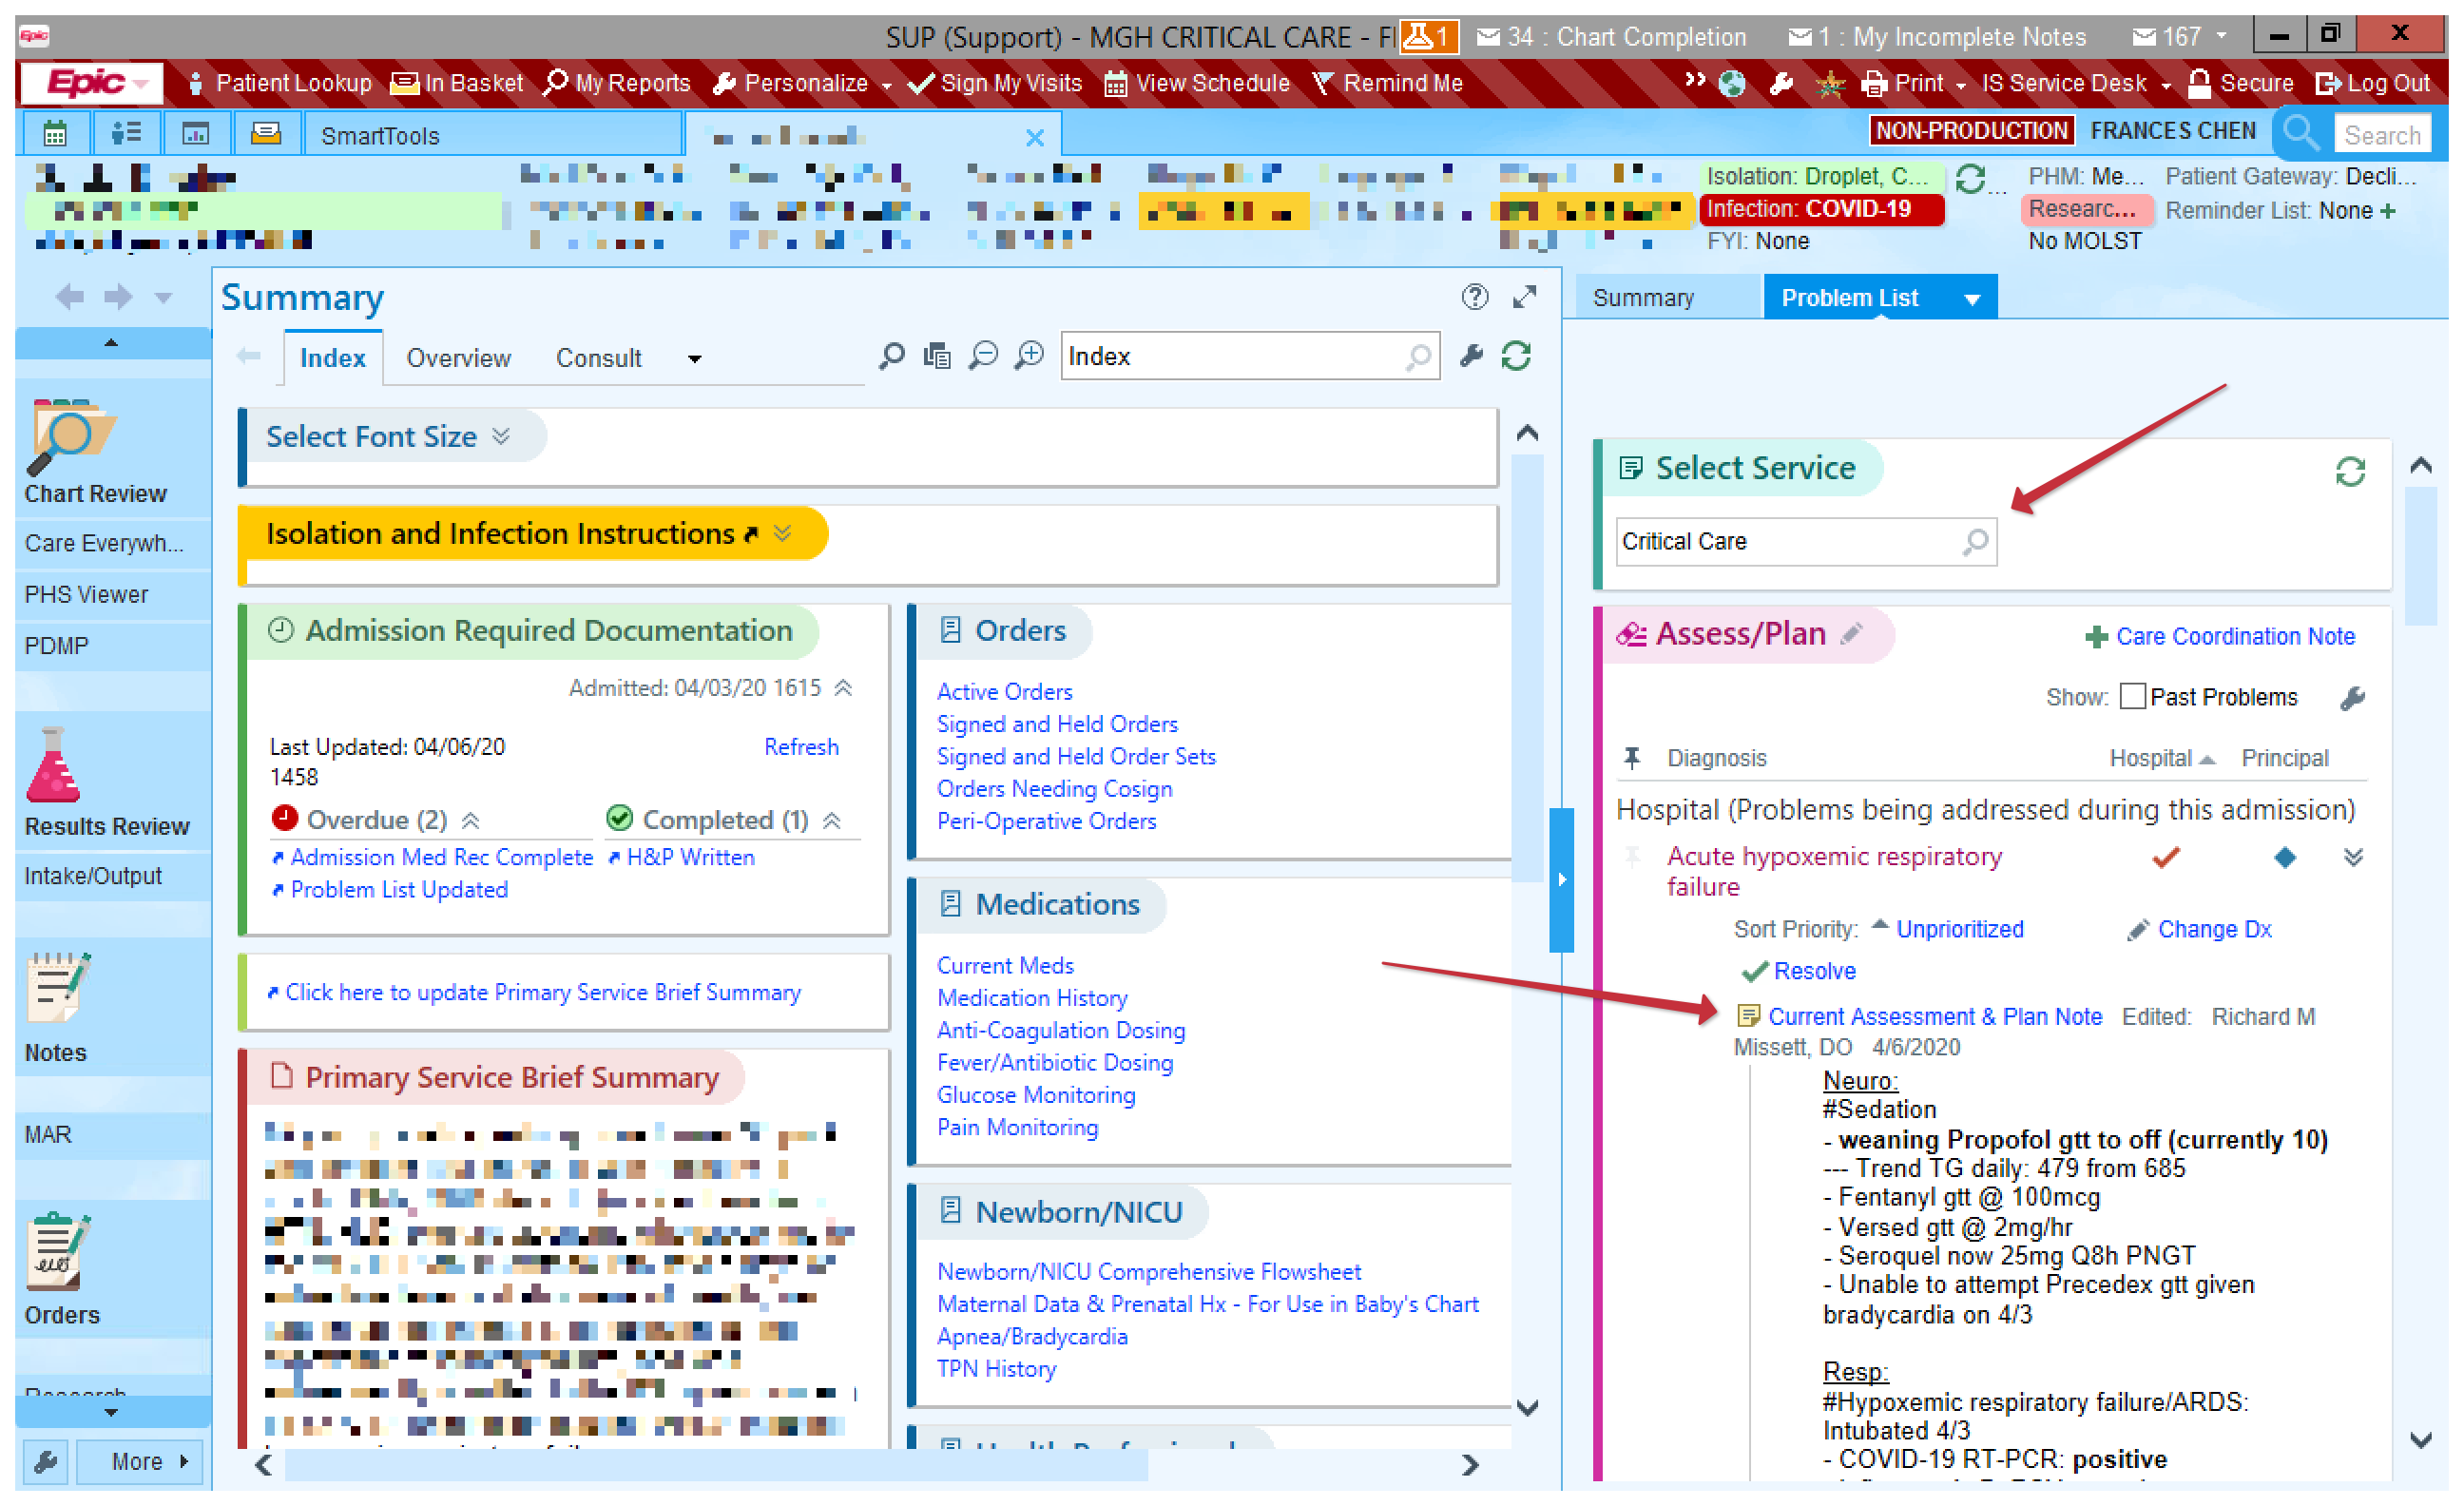Open the Notes activity icon
Screen dimensions: 2464x1506
point(56,988)
